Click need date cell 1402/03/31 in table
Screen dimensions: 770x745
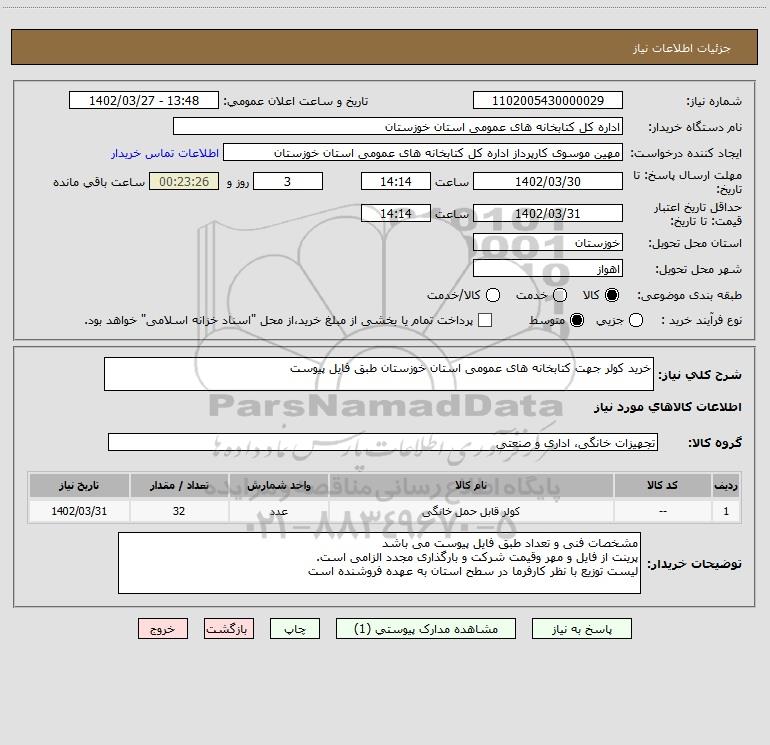click(79, 511)
